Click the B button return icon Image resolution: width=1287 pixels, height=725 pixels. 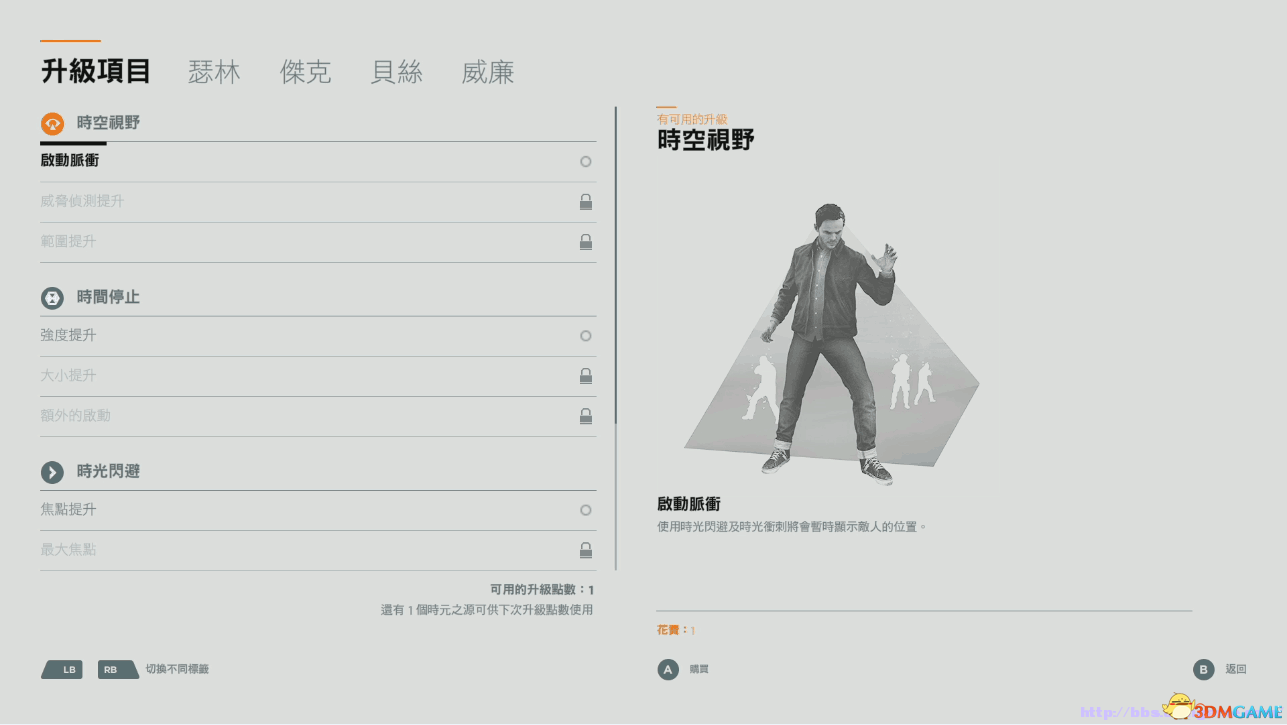pos(1204,670)
